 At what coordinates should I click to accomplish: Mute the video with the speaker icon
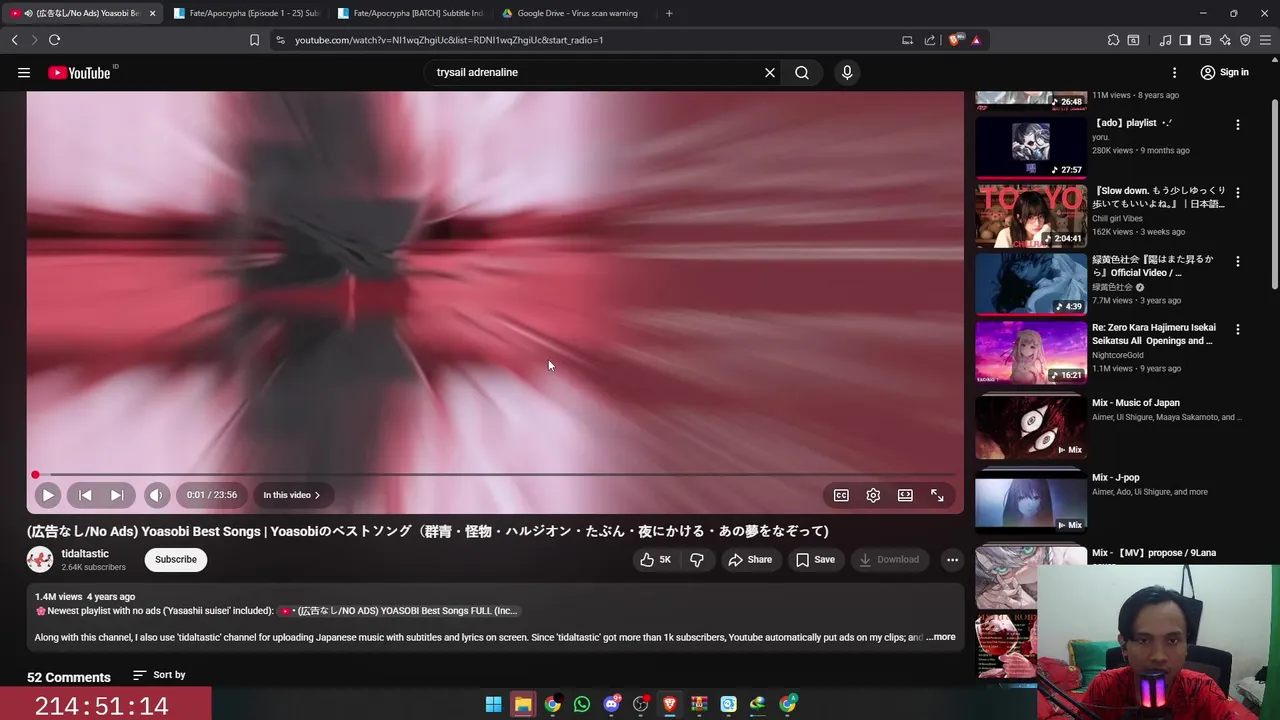[x=156, y=495]
